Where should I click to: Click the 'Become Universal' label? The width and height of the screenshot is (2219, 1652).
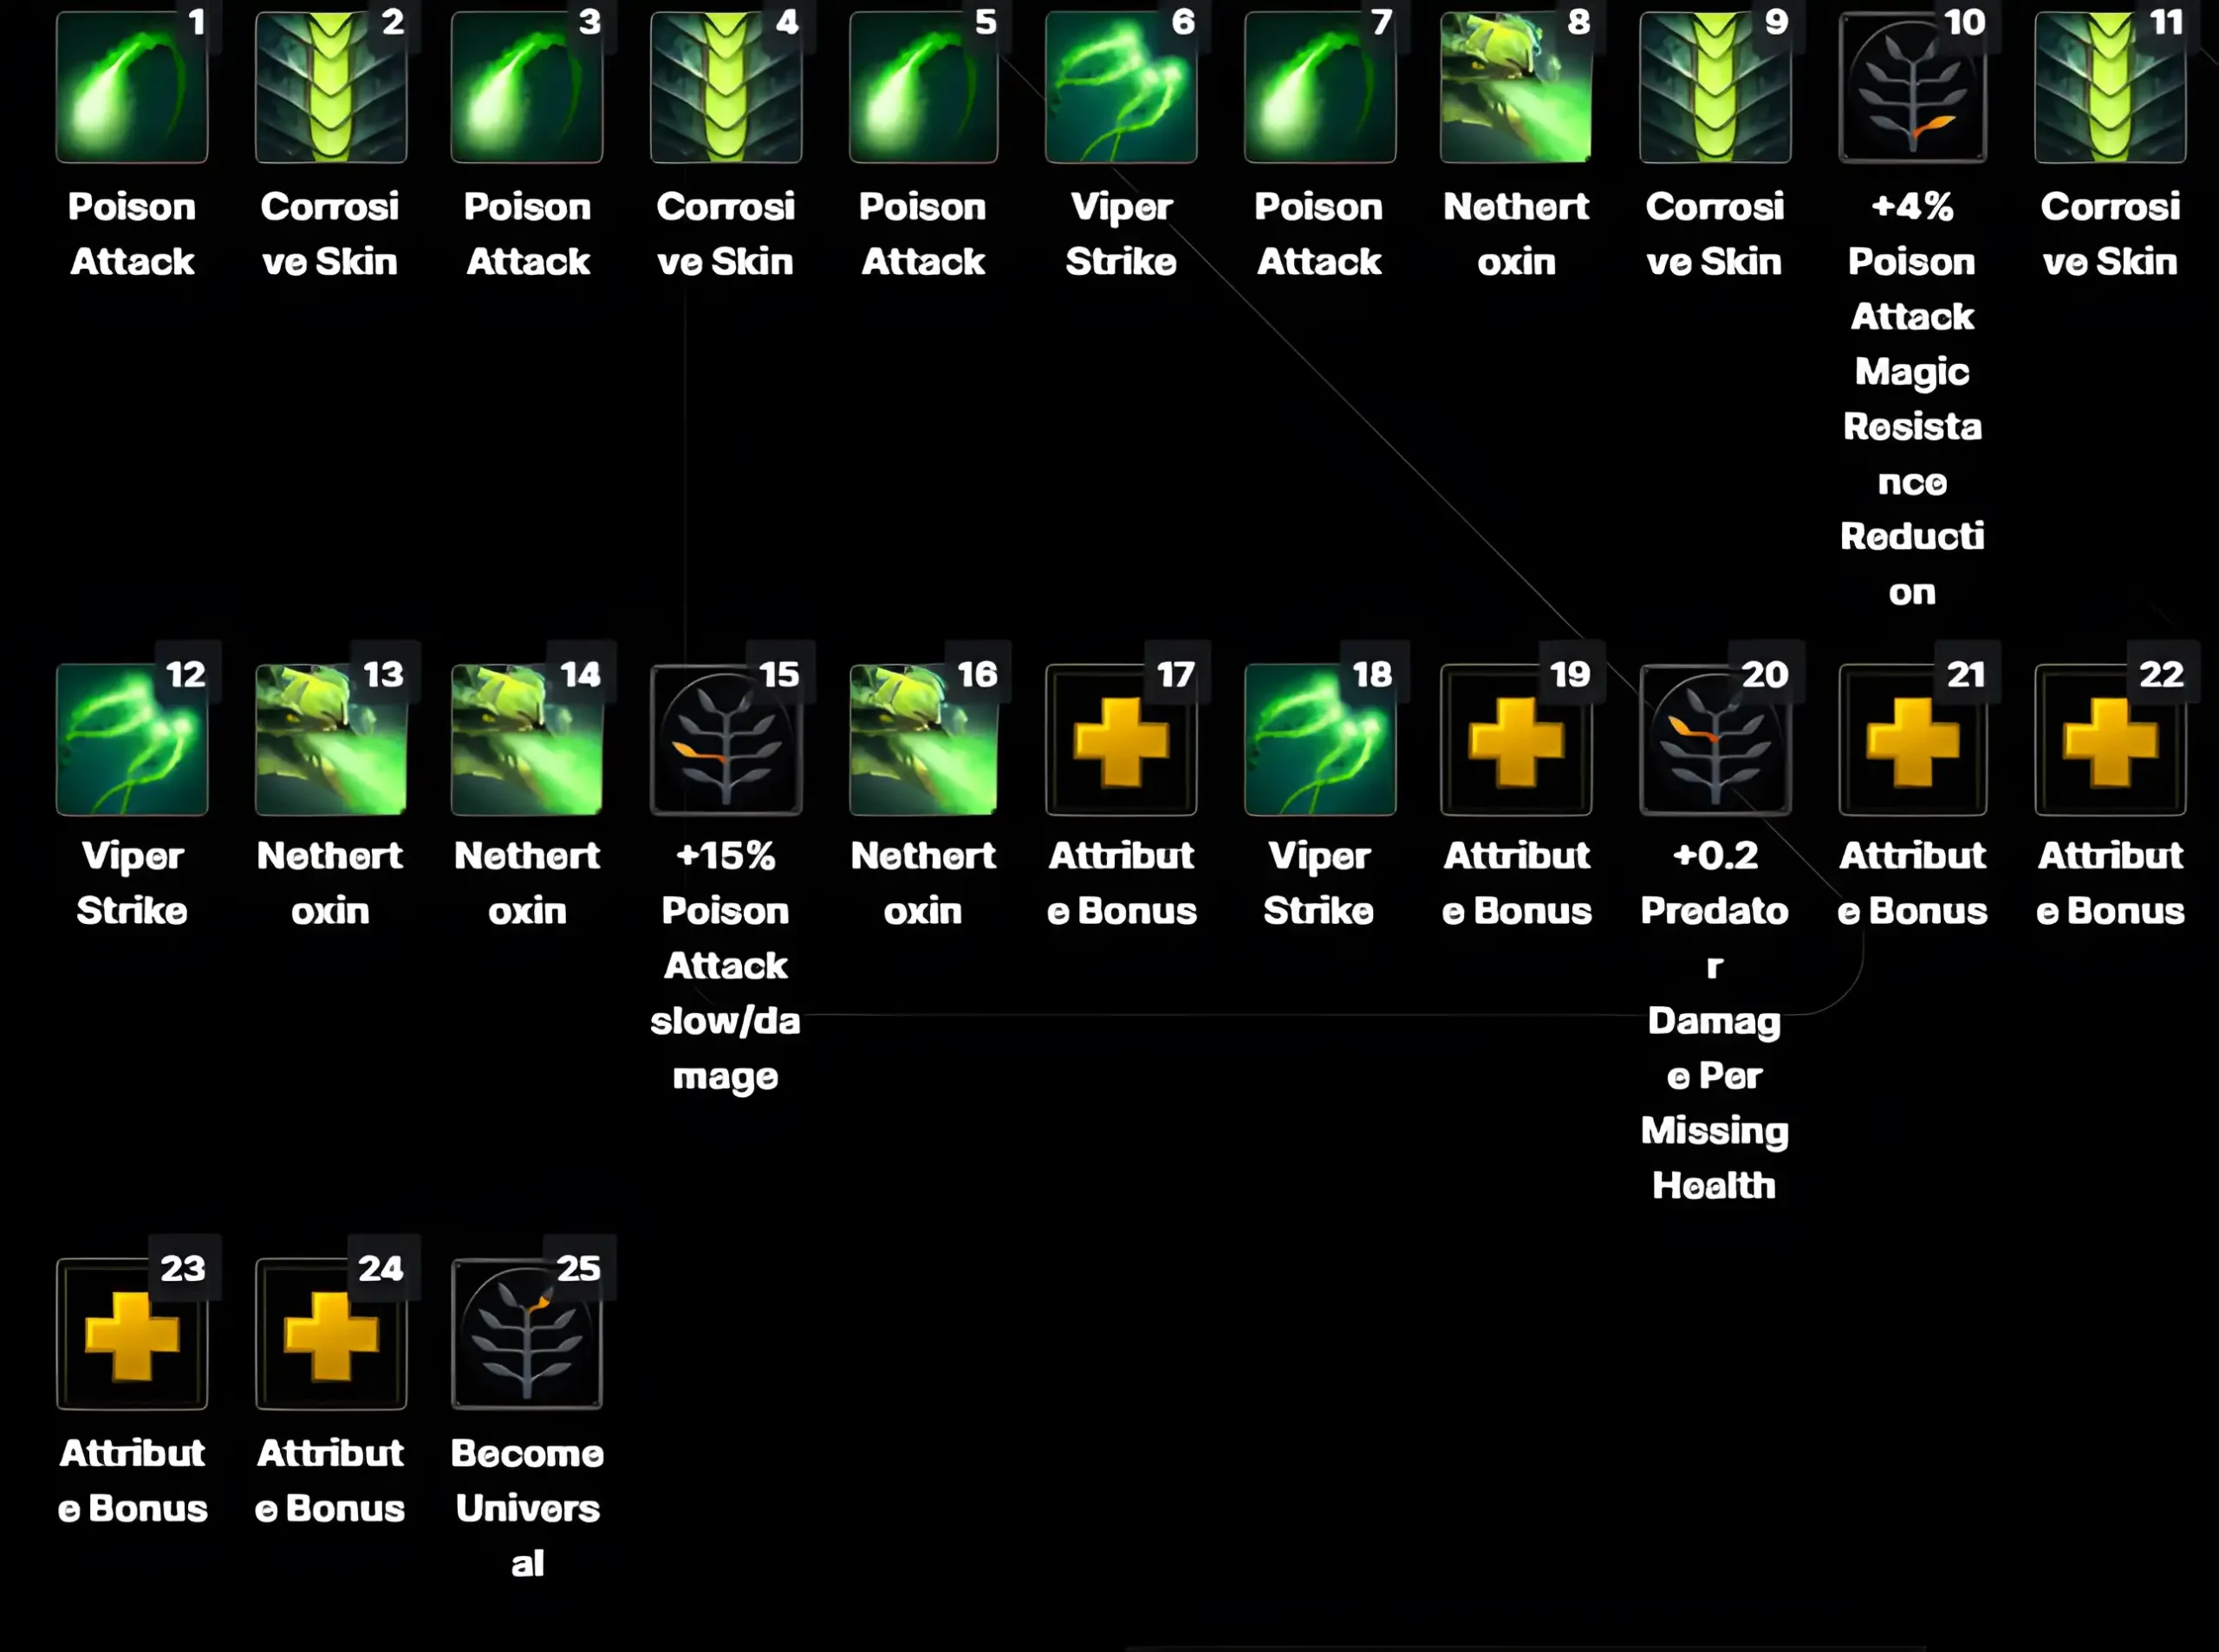click(527, 1508)
